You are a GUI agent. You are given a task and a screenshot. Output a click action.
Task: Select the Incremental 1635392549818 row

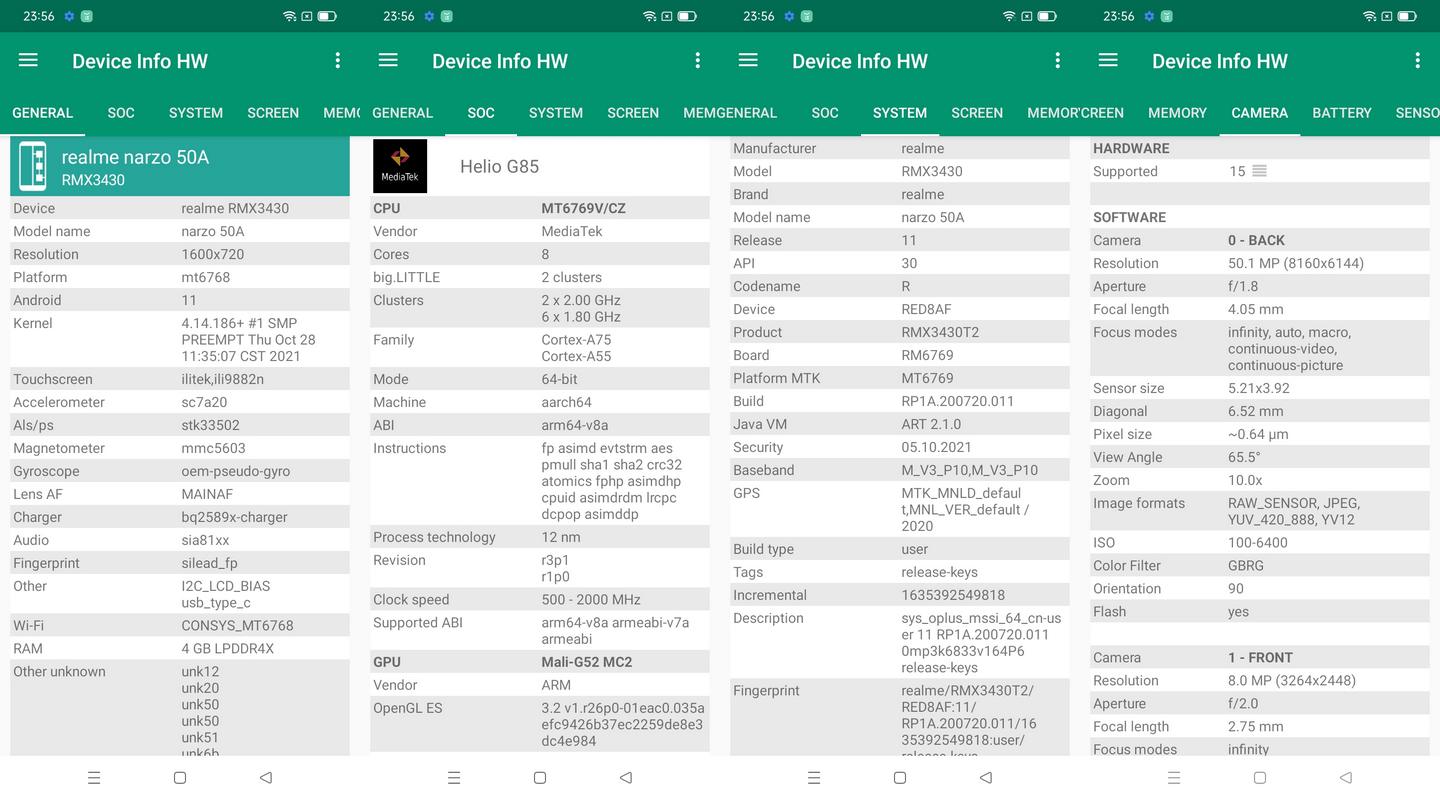pyautogui.click(x=900, y=595)
